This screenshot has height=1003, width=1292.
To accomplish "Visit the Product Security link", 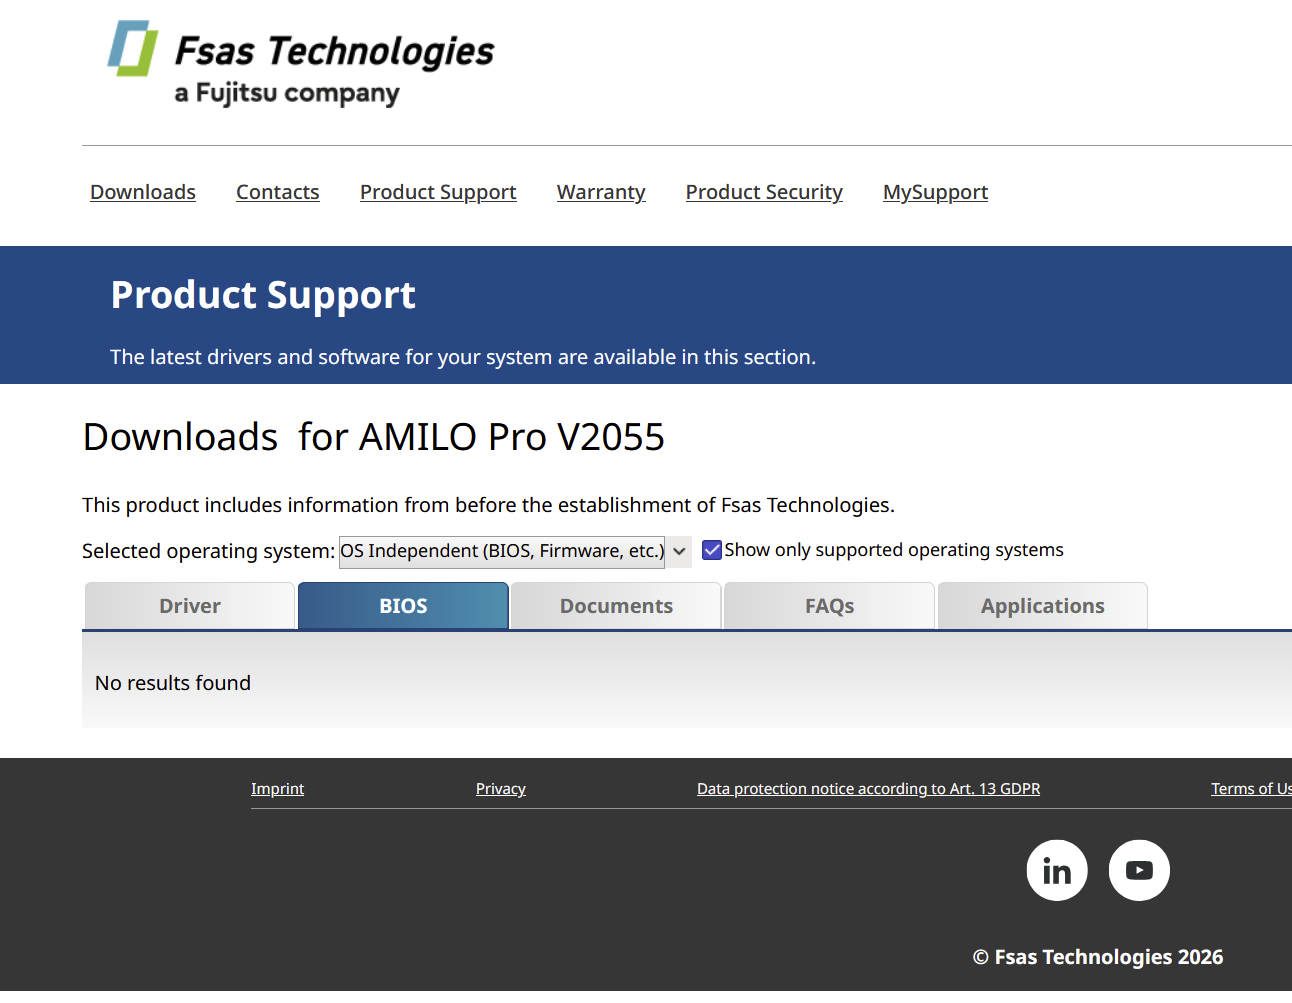I will [x=764, y=192].
